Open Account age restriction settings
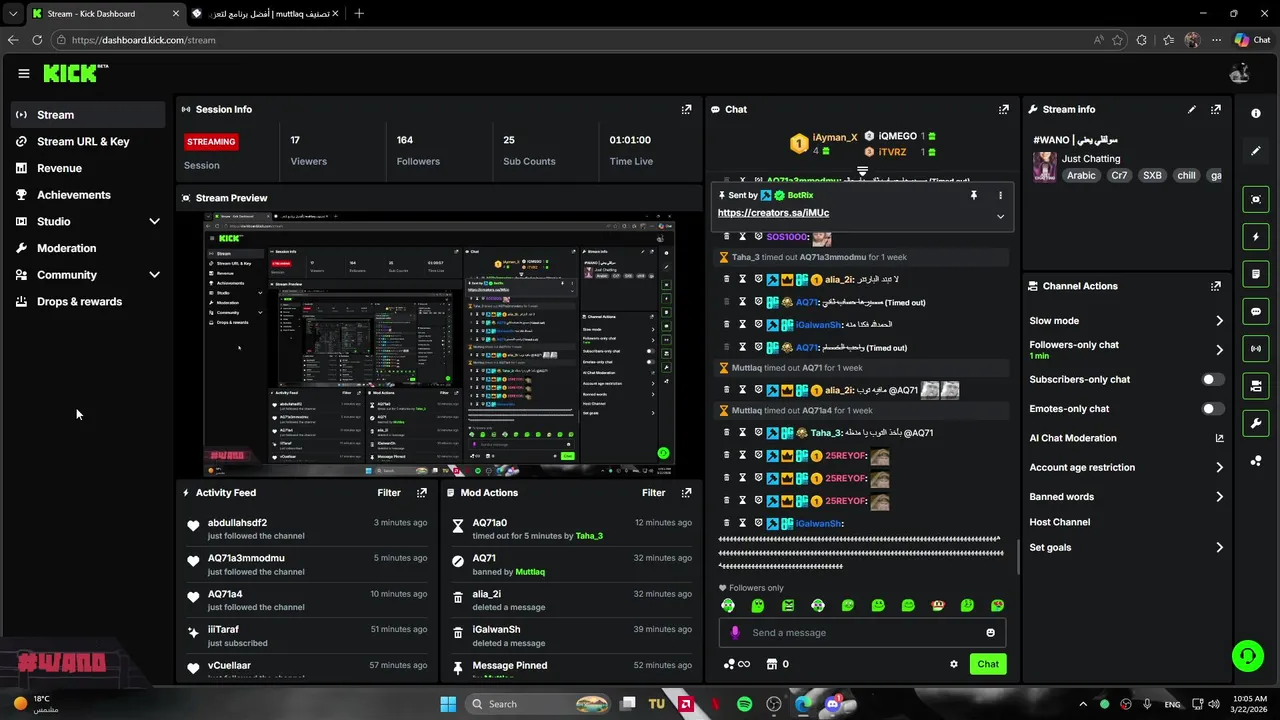 1126,467
